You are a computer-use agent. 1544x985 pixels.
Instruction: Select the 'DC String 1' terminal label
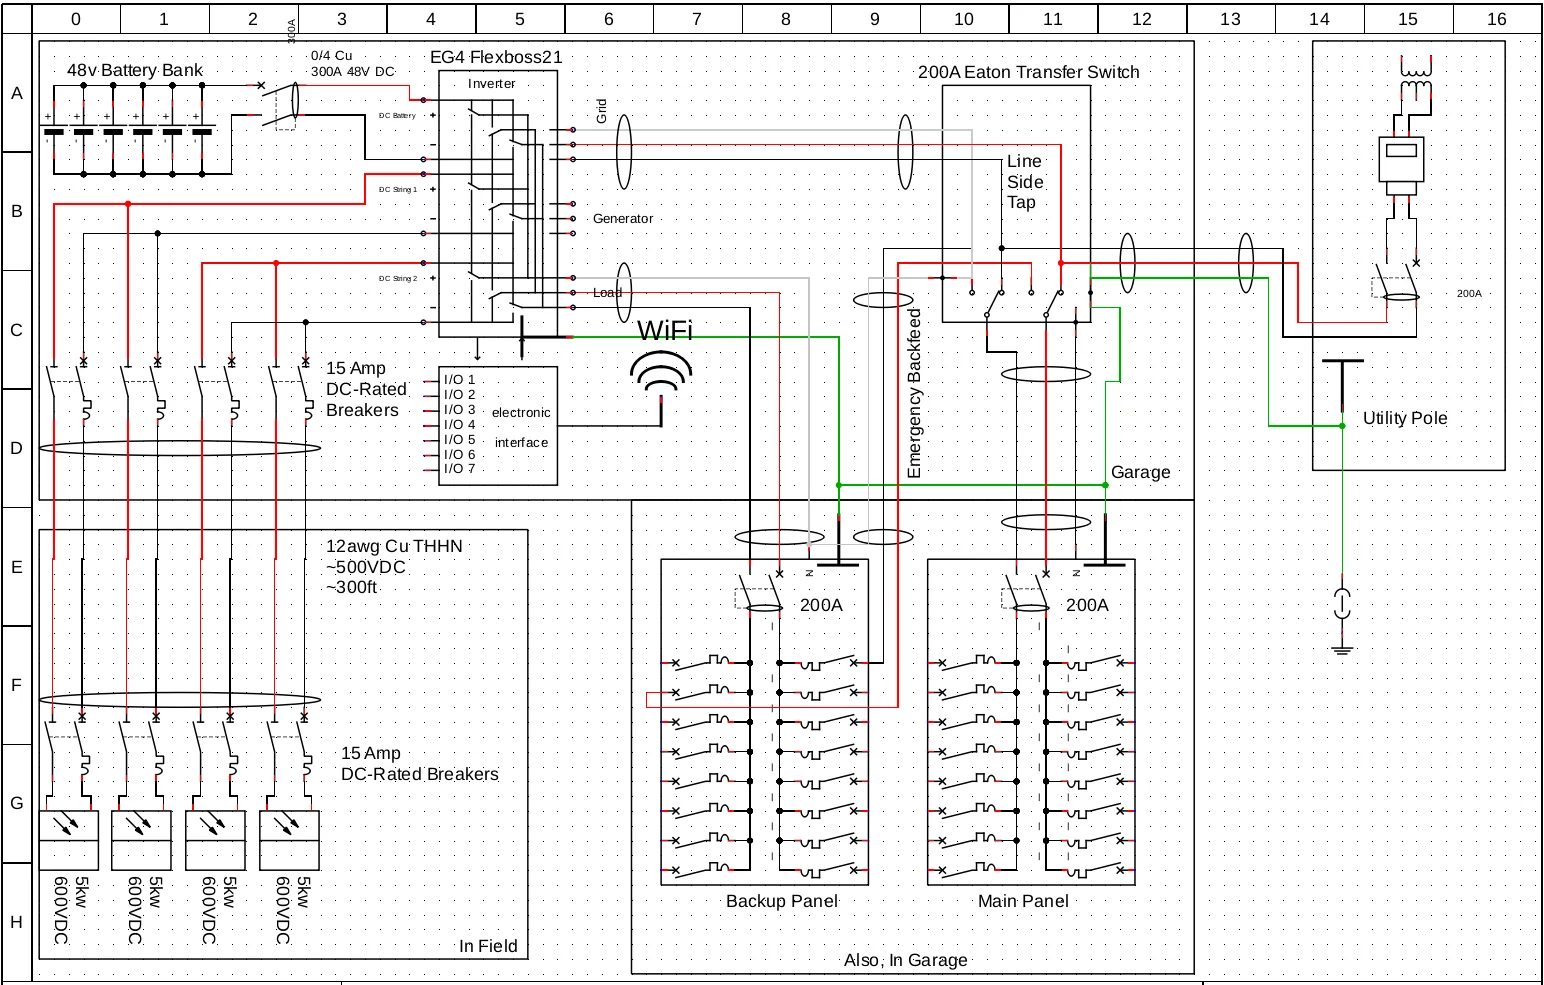click(x=397, y=189)
